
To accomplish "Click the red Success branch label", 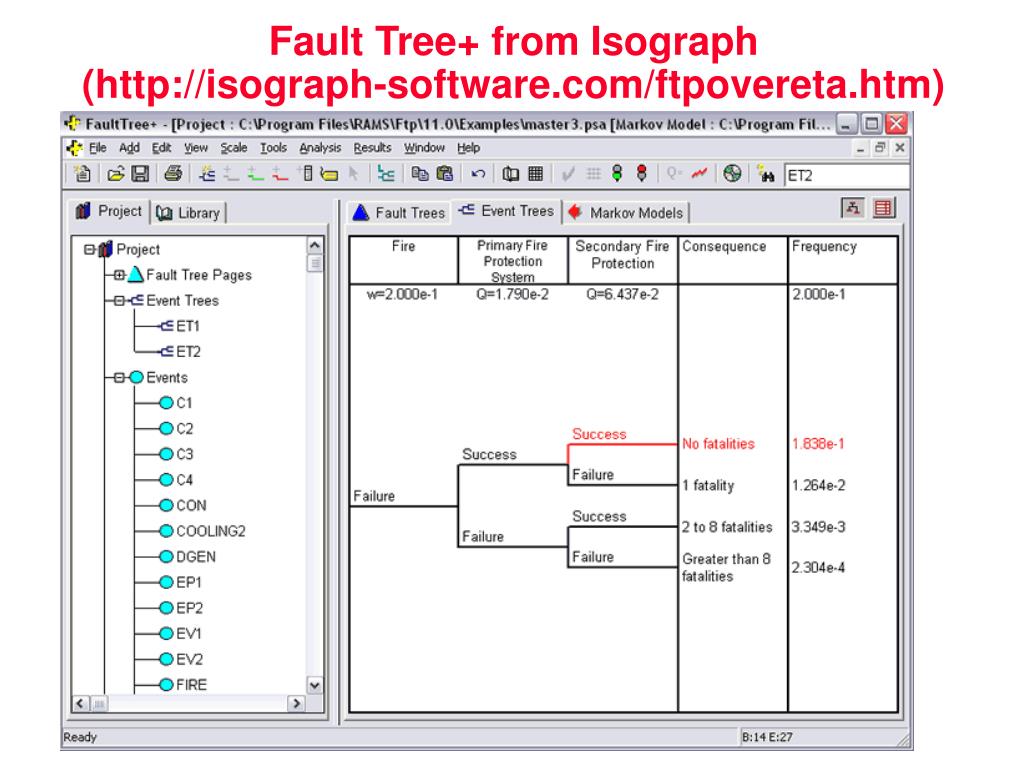I will [x=599, y=434].
